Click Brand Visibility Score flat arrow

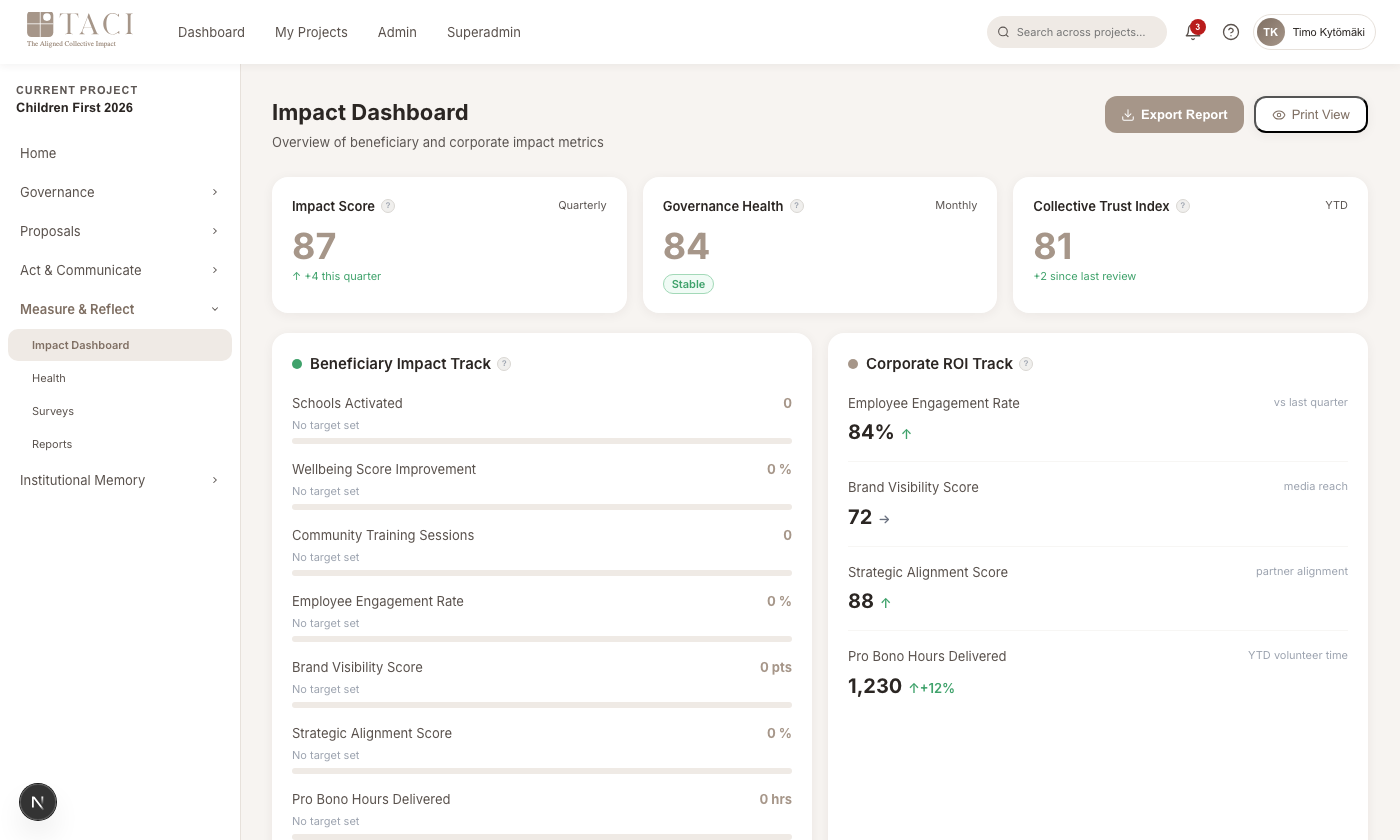(884, 519)
